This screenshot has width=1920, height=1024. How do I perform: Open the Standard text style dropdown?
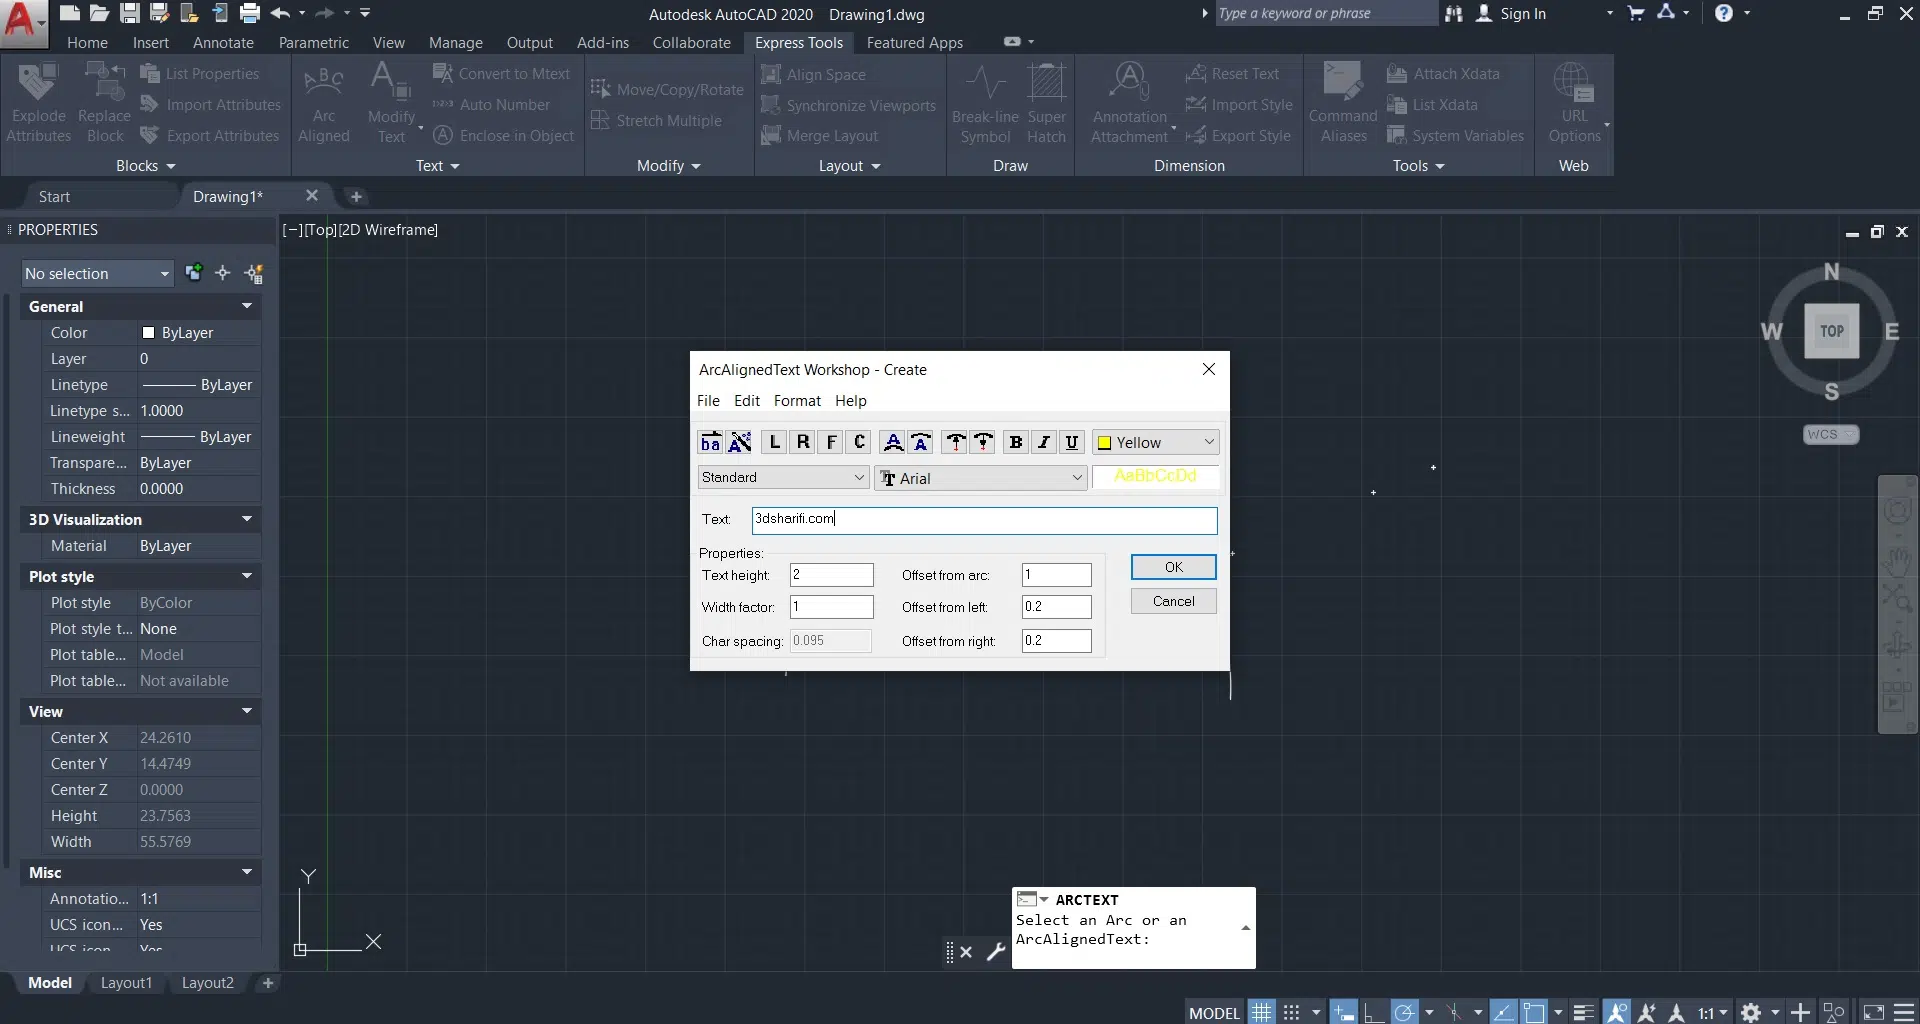coord(783,478)
